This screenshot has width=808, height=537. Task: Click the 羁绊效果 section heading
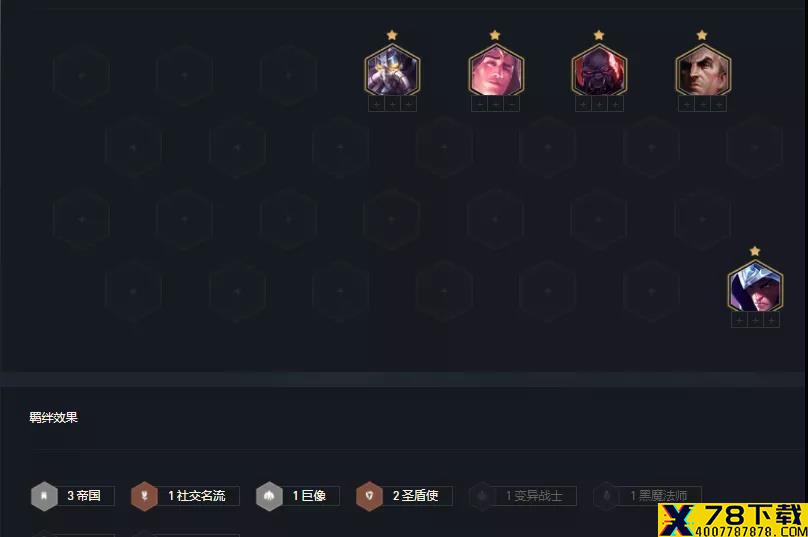pyautogui.click(x=54, y=417)
